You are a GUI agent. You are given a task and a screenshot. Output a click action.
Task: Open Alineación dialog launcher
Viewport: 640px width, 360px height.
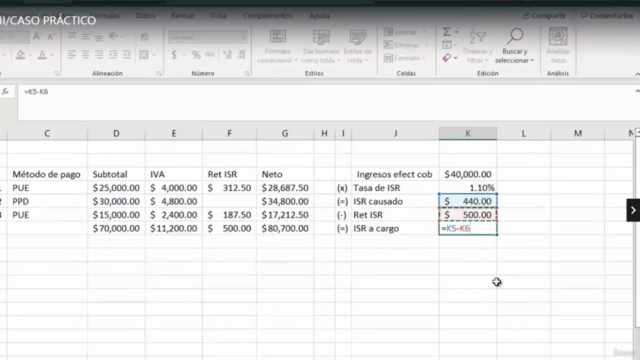(159, 73)
